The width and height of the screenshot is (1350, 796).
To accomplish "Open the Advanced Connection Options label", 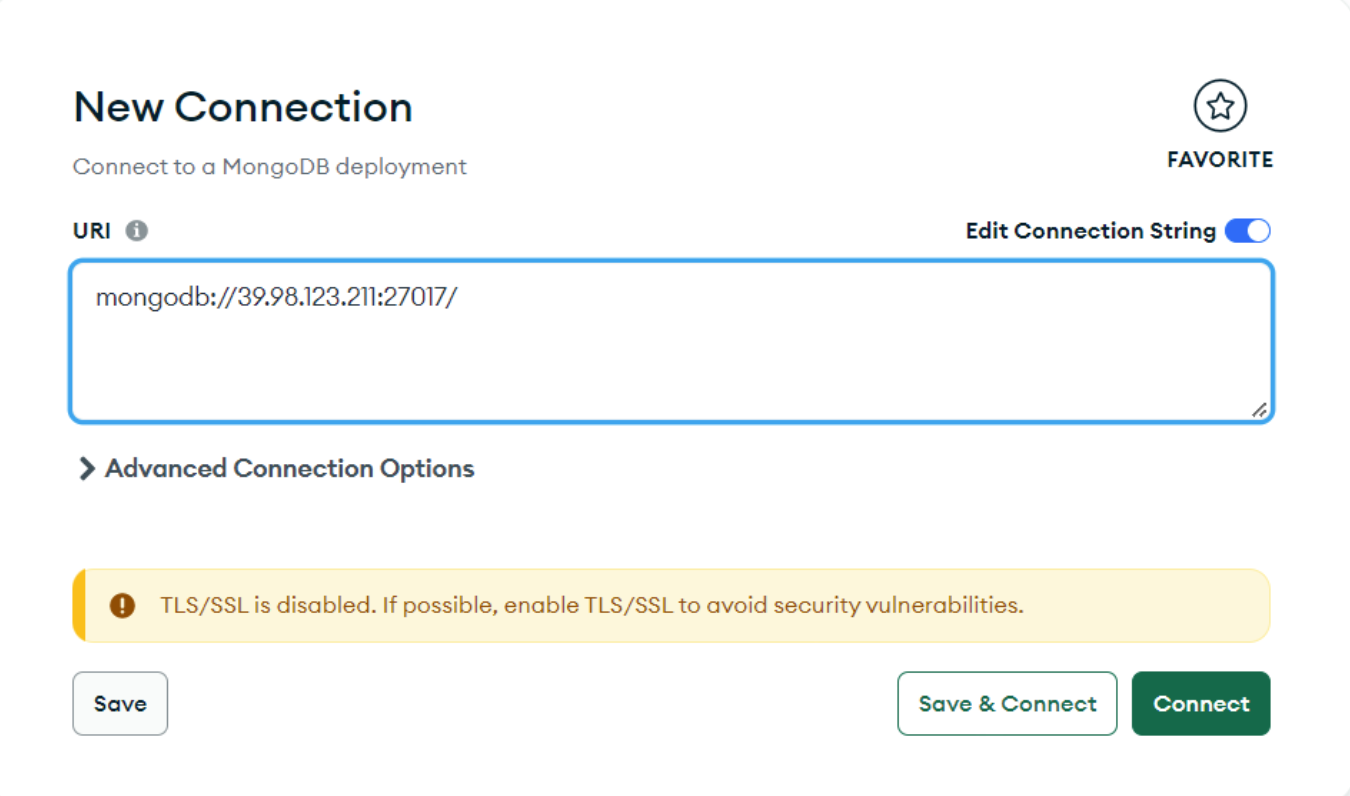I will point(289,469).
